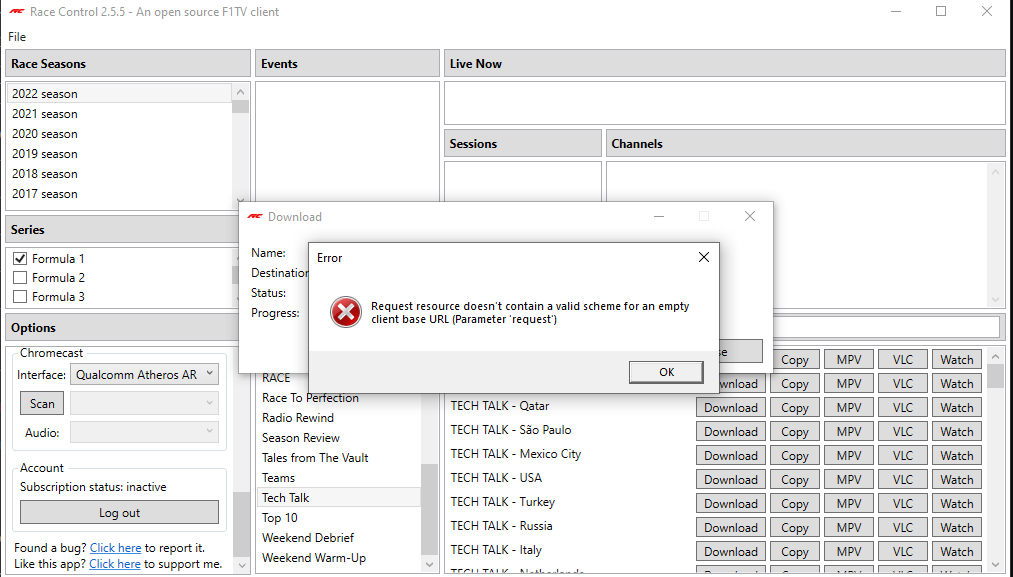Select Radio Rewind in the content list
This screenshot has width=1013, height=577.
300,417
